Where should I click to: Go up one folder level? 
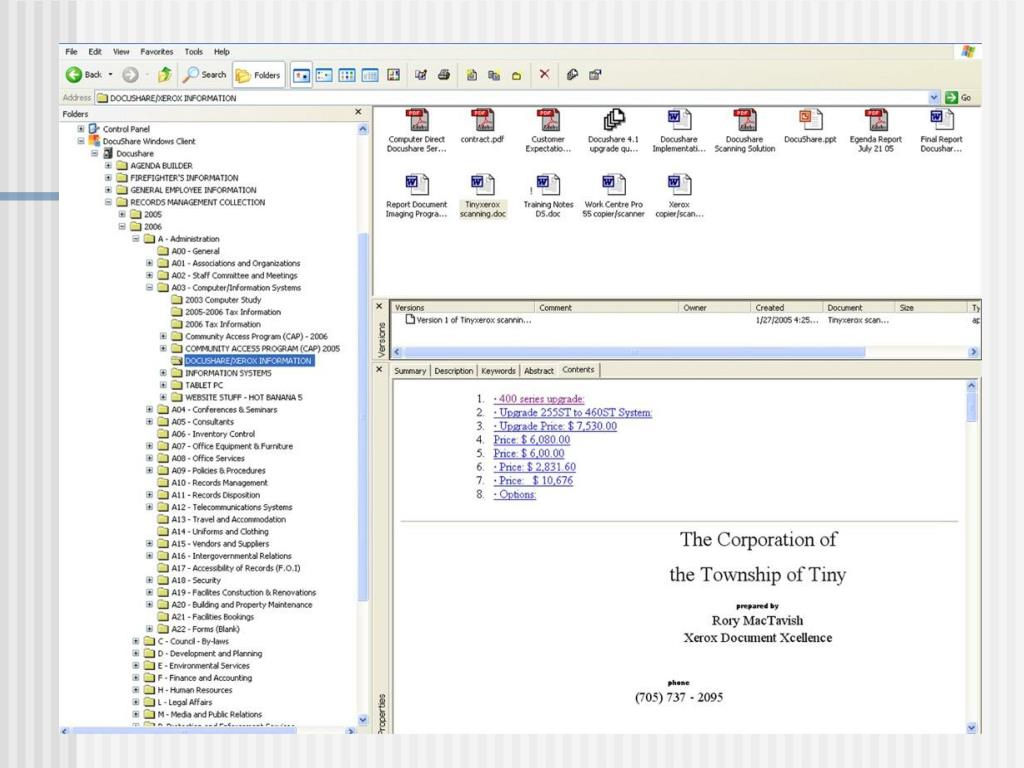(x=165, y=74)
